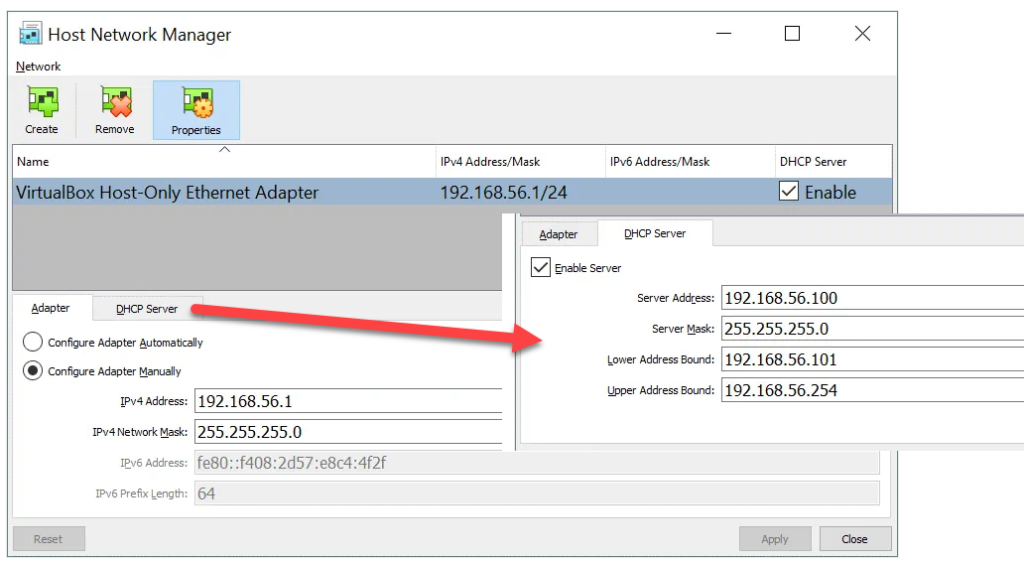Switch to the DHCP Server tab in lower panel
Image resolution: width=1024 pixels, height=563 pixels.
click(147, 309)
